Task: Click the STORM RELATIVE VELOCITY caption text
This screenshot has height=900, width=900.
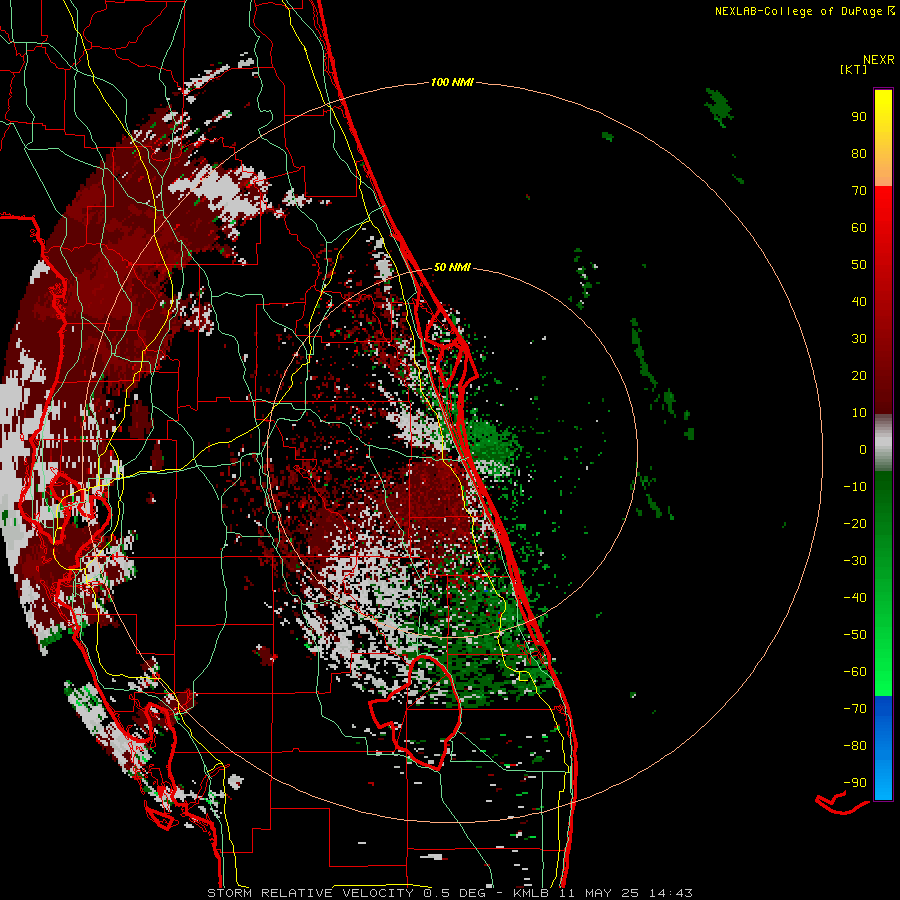Action: [x=310, y=893]
